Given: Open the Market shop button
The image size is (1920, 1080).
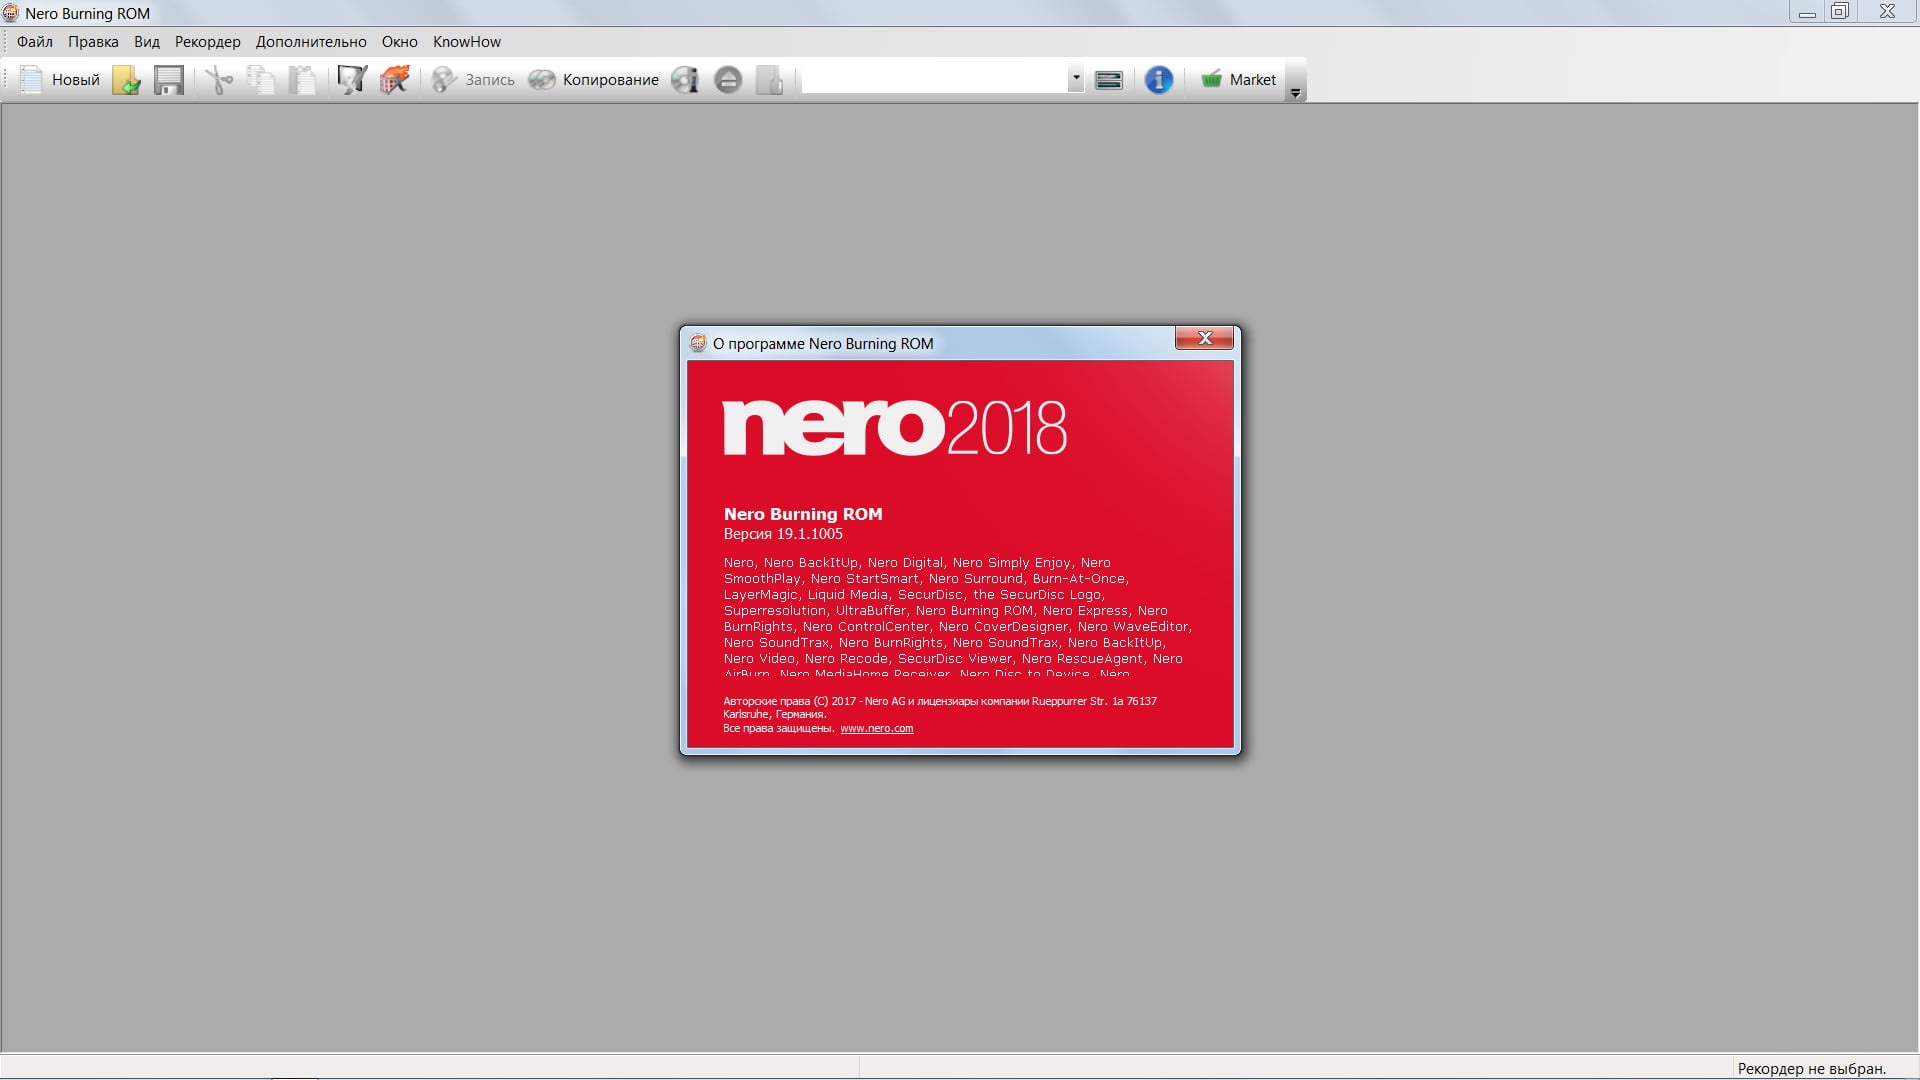Looking at the screenshot, I should coord(1238,80).
